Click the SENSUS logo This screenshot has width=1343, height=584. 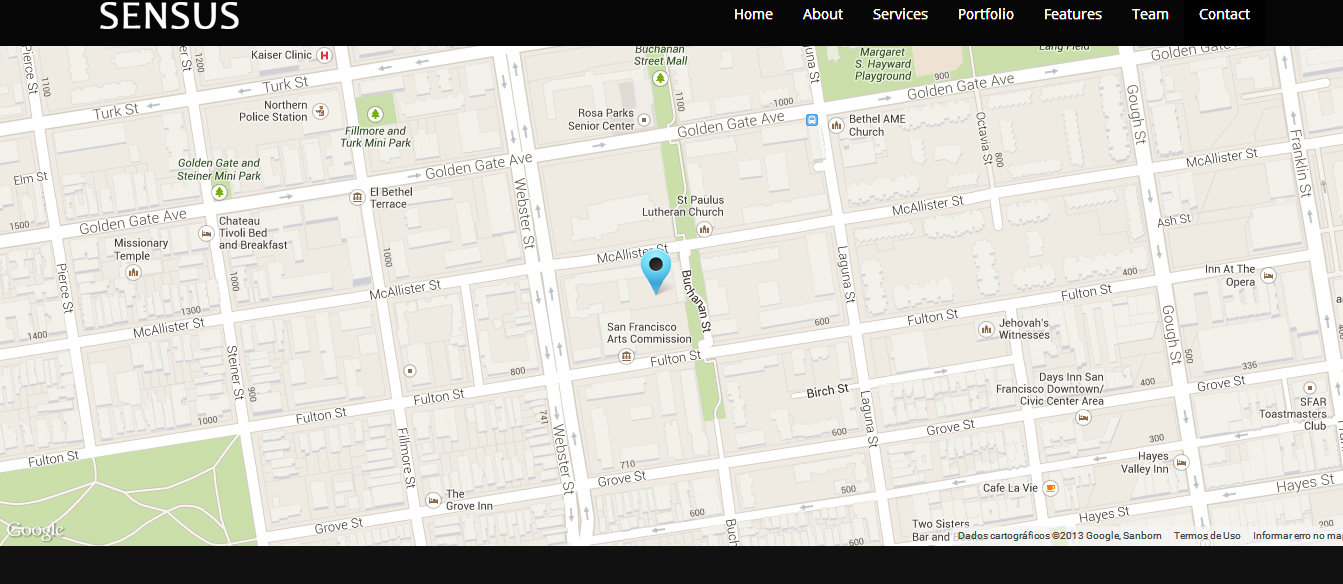(x=169, y=16)
